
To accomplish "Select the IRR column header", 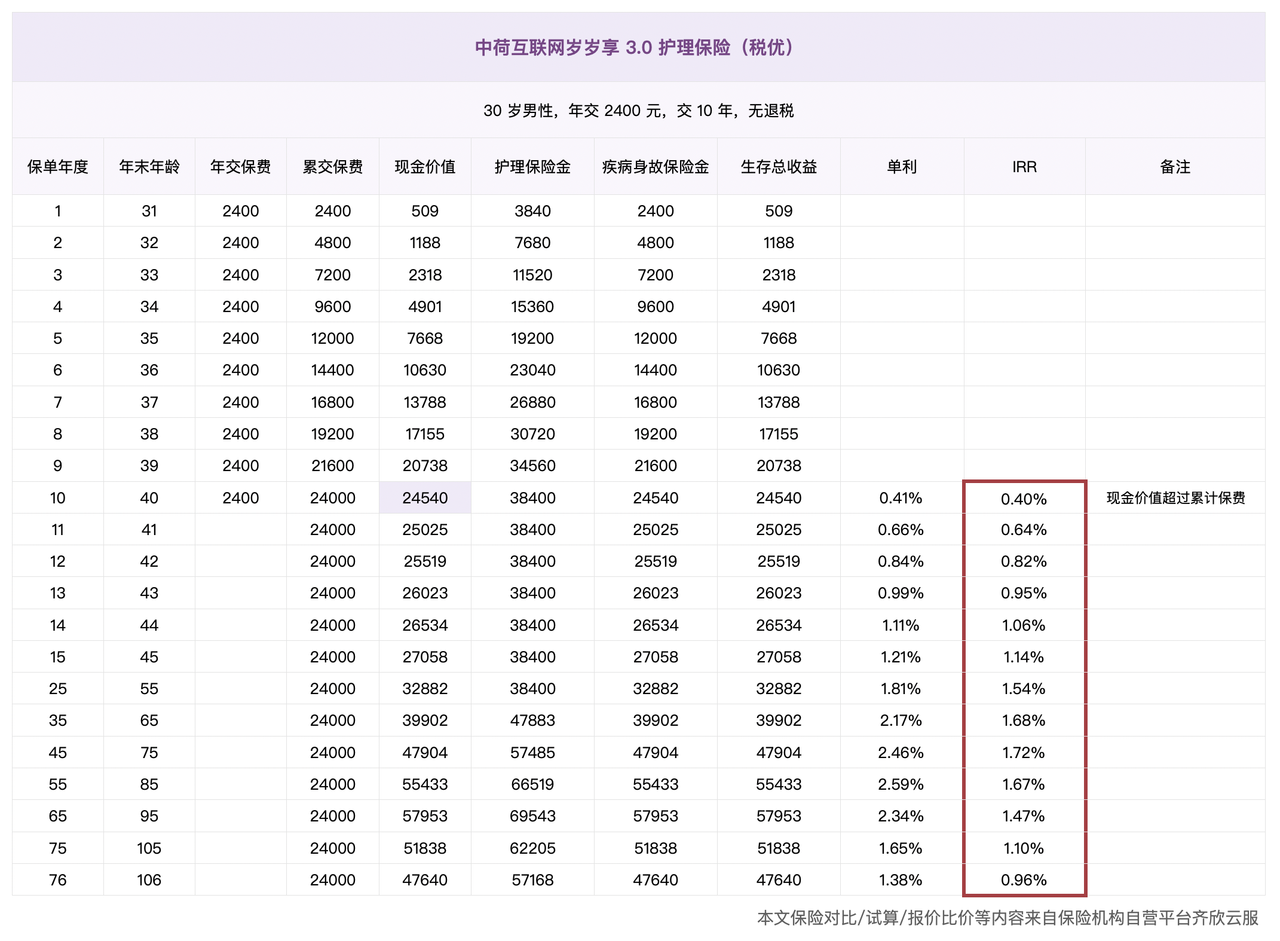I will click(1024, 167).
